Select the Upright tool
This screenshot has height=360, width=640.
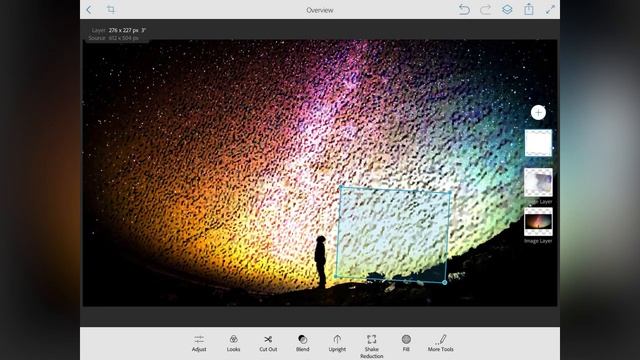(337, 343)
